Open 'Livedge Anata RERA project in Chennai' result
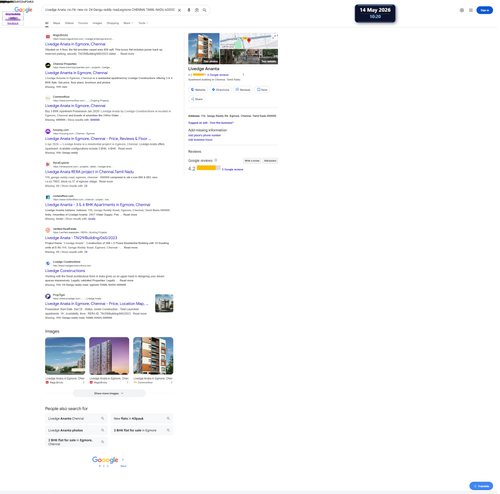The width and height of the screenshot is (500, 494). click(89, 172)
